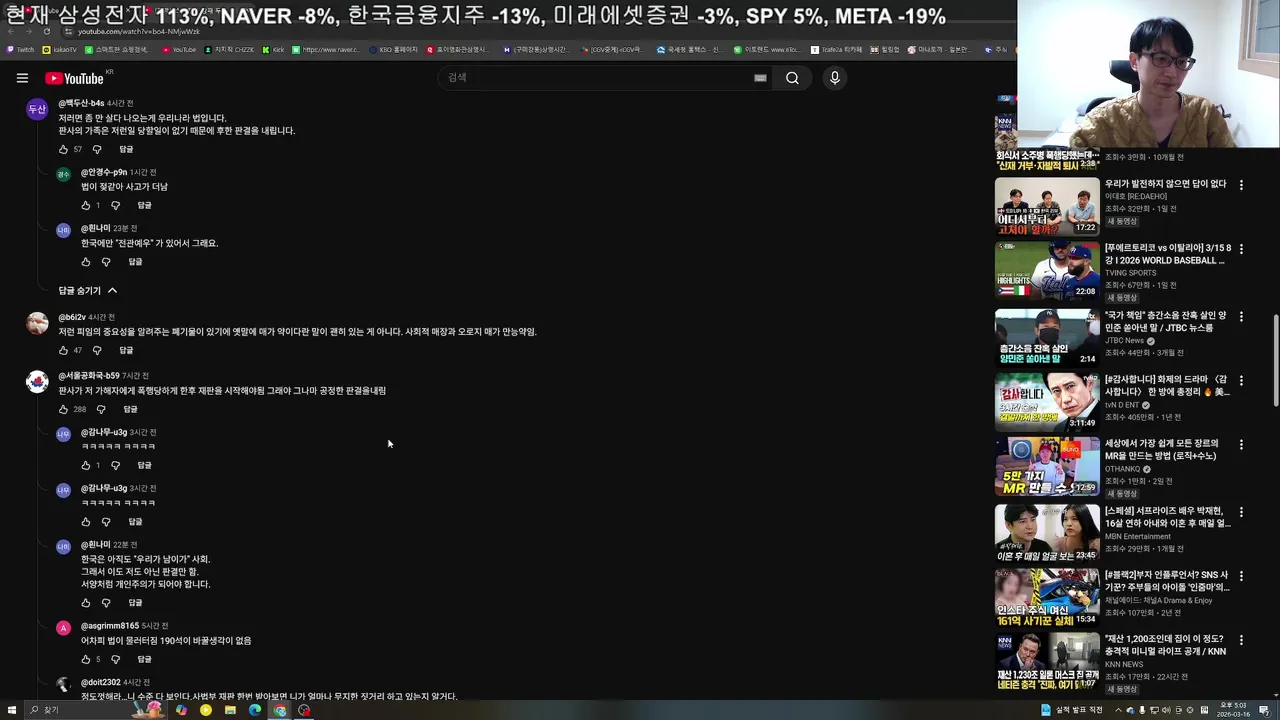
Task: Open the YouTube hamburger guide menu
Action: (x=22, y=78)
